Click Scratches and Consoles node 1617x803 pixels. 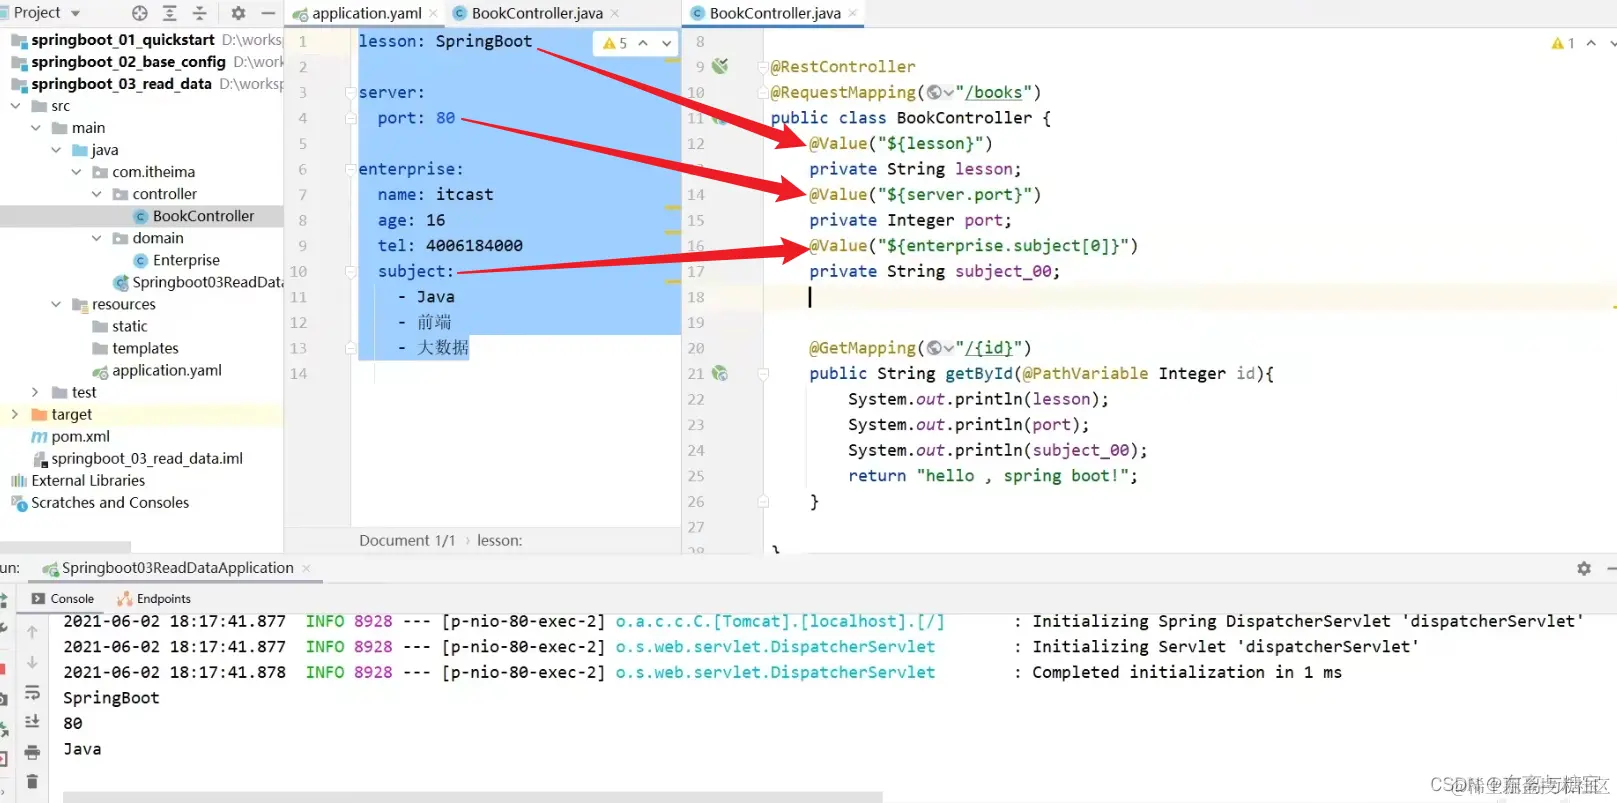(110, 502)
